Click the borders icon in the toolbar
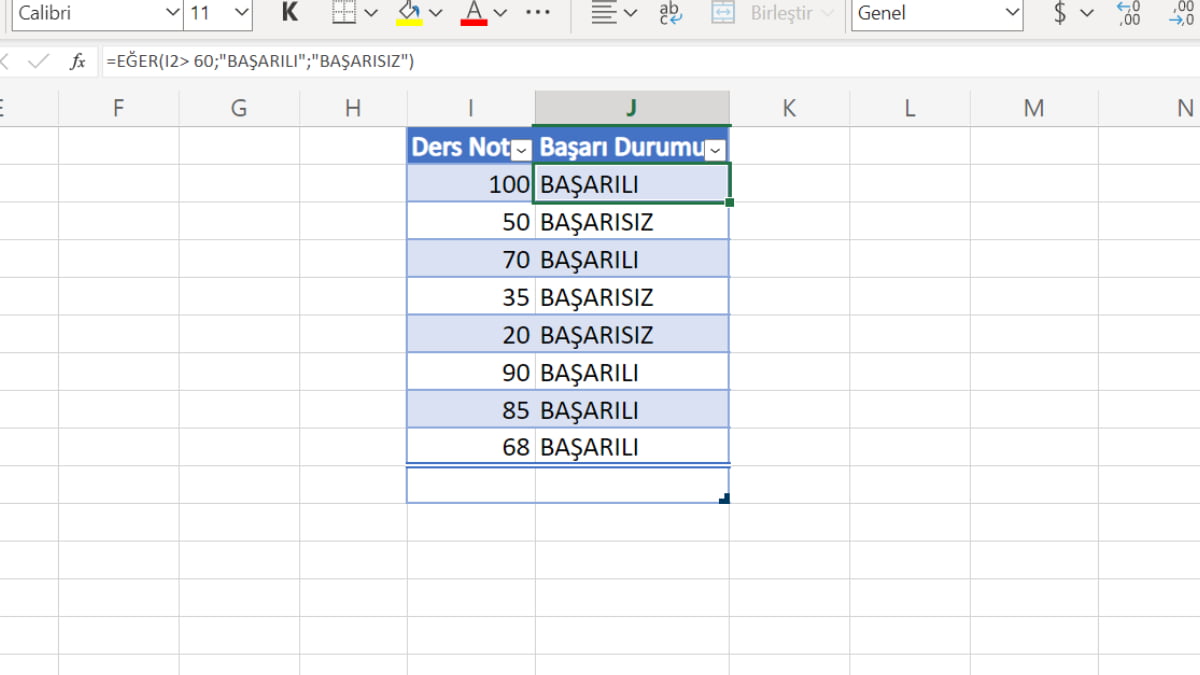This screenshot has width=1200, height=675. [x=344, y=13]
